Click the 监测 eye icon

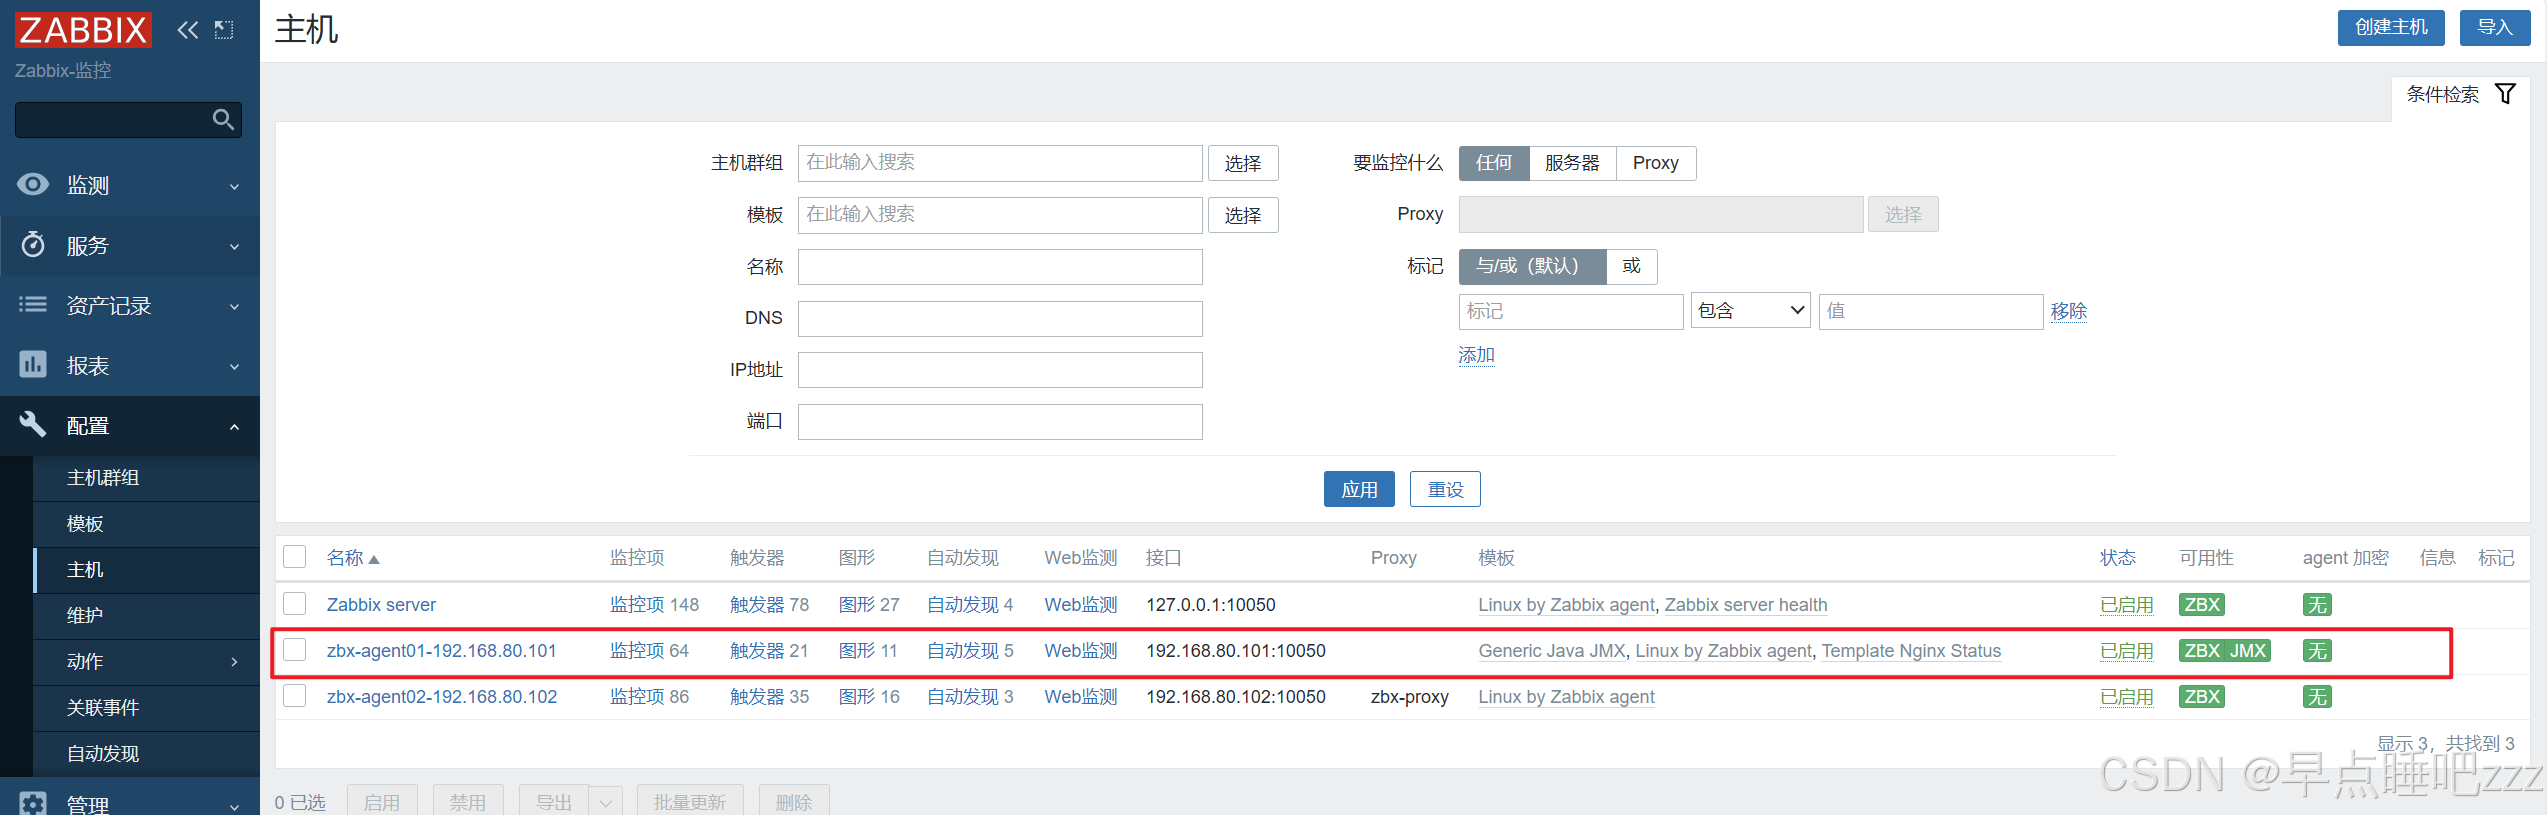click(33, 184)
